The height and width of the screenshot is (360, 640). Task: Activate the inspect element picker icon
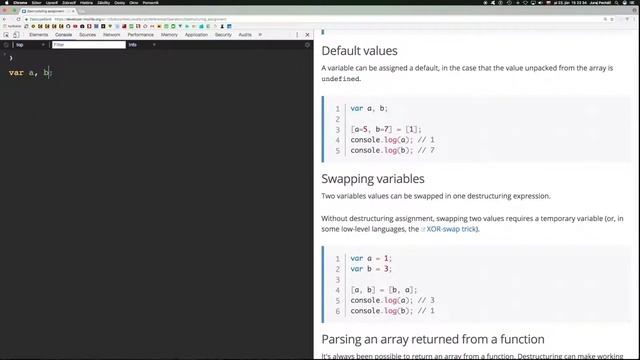[6, 35]
